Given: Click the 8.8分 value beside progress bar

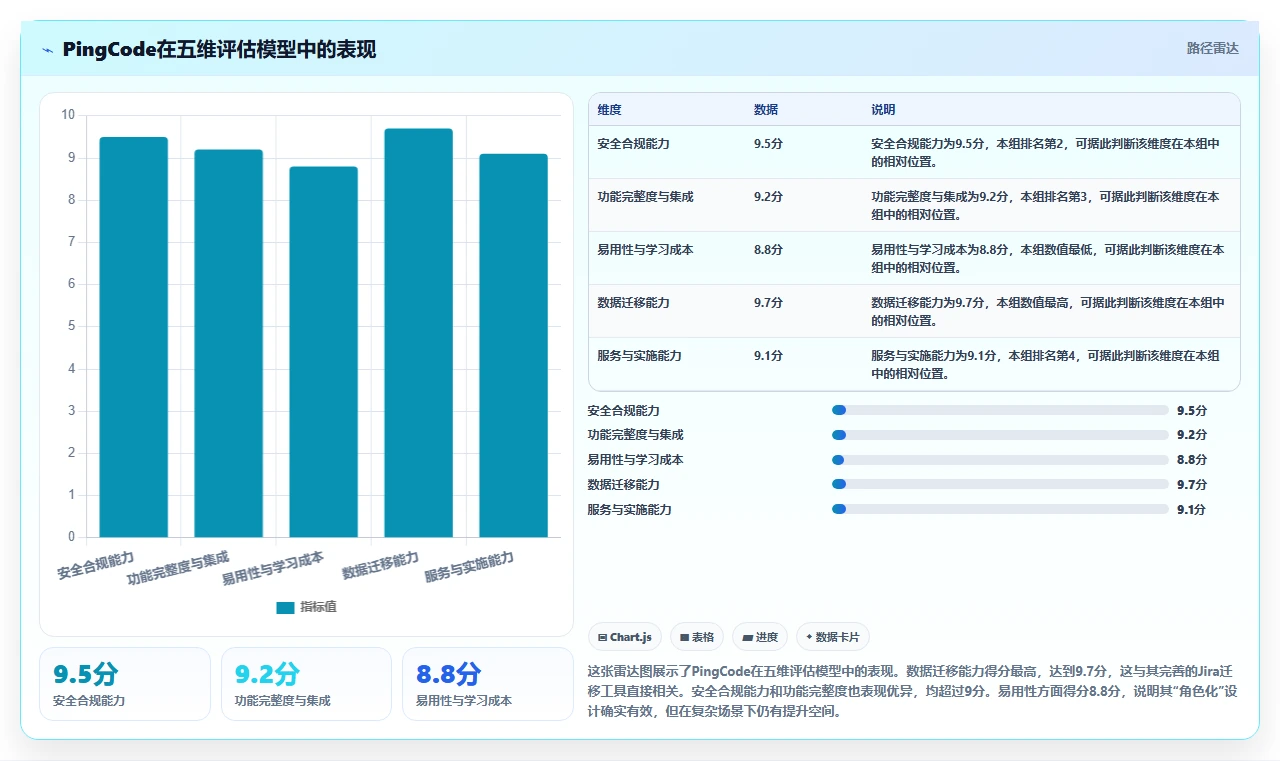Looking at the screenshot, I should (x=1192, y=460).
